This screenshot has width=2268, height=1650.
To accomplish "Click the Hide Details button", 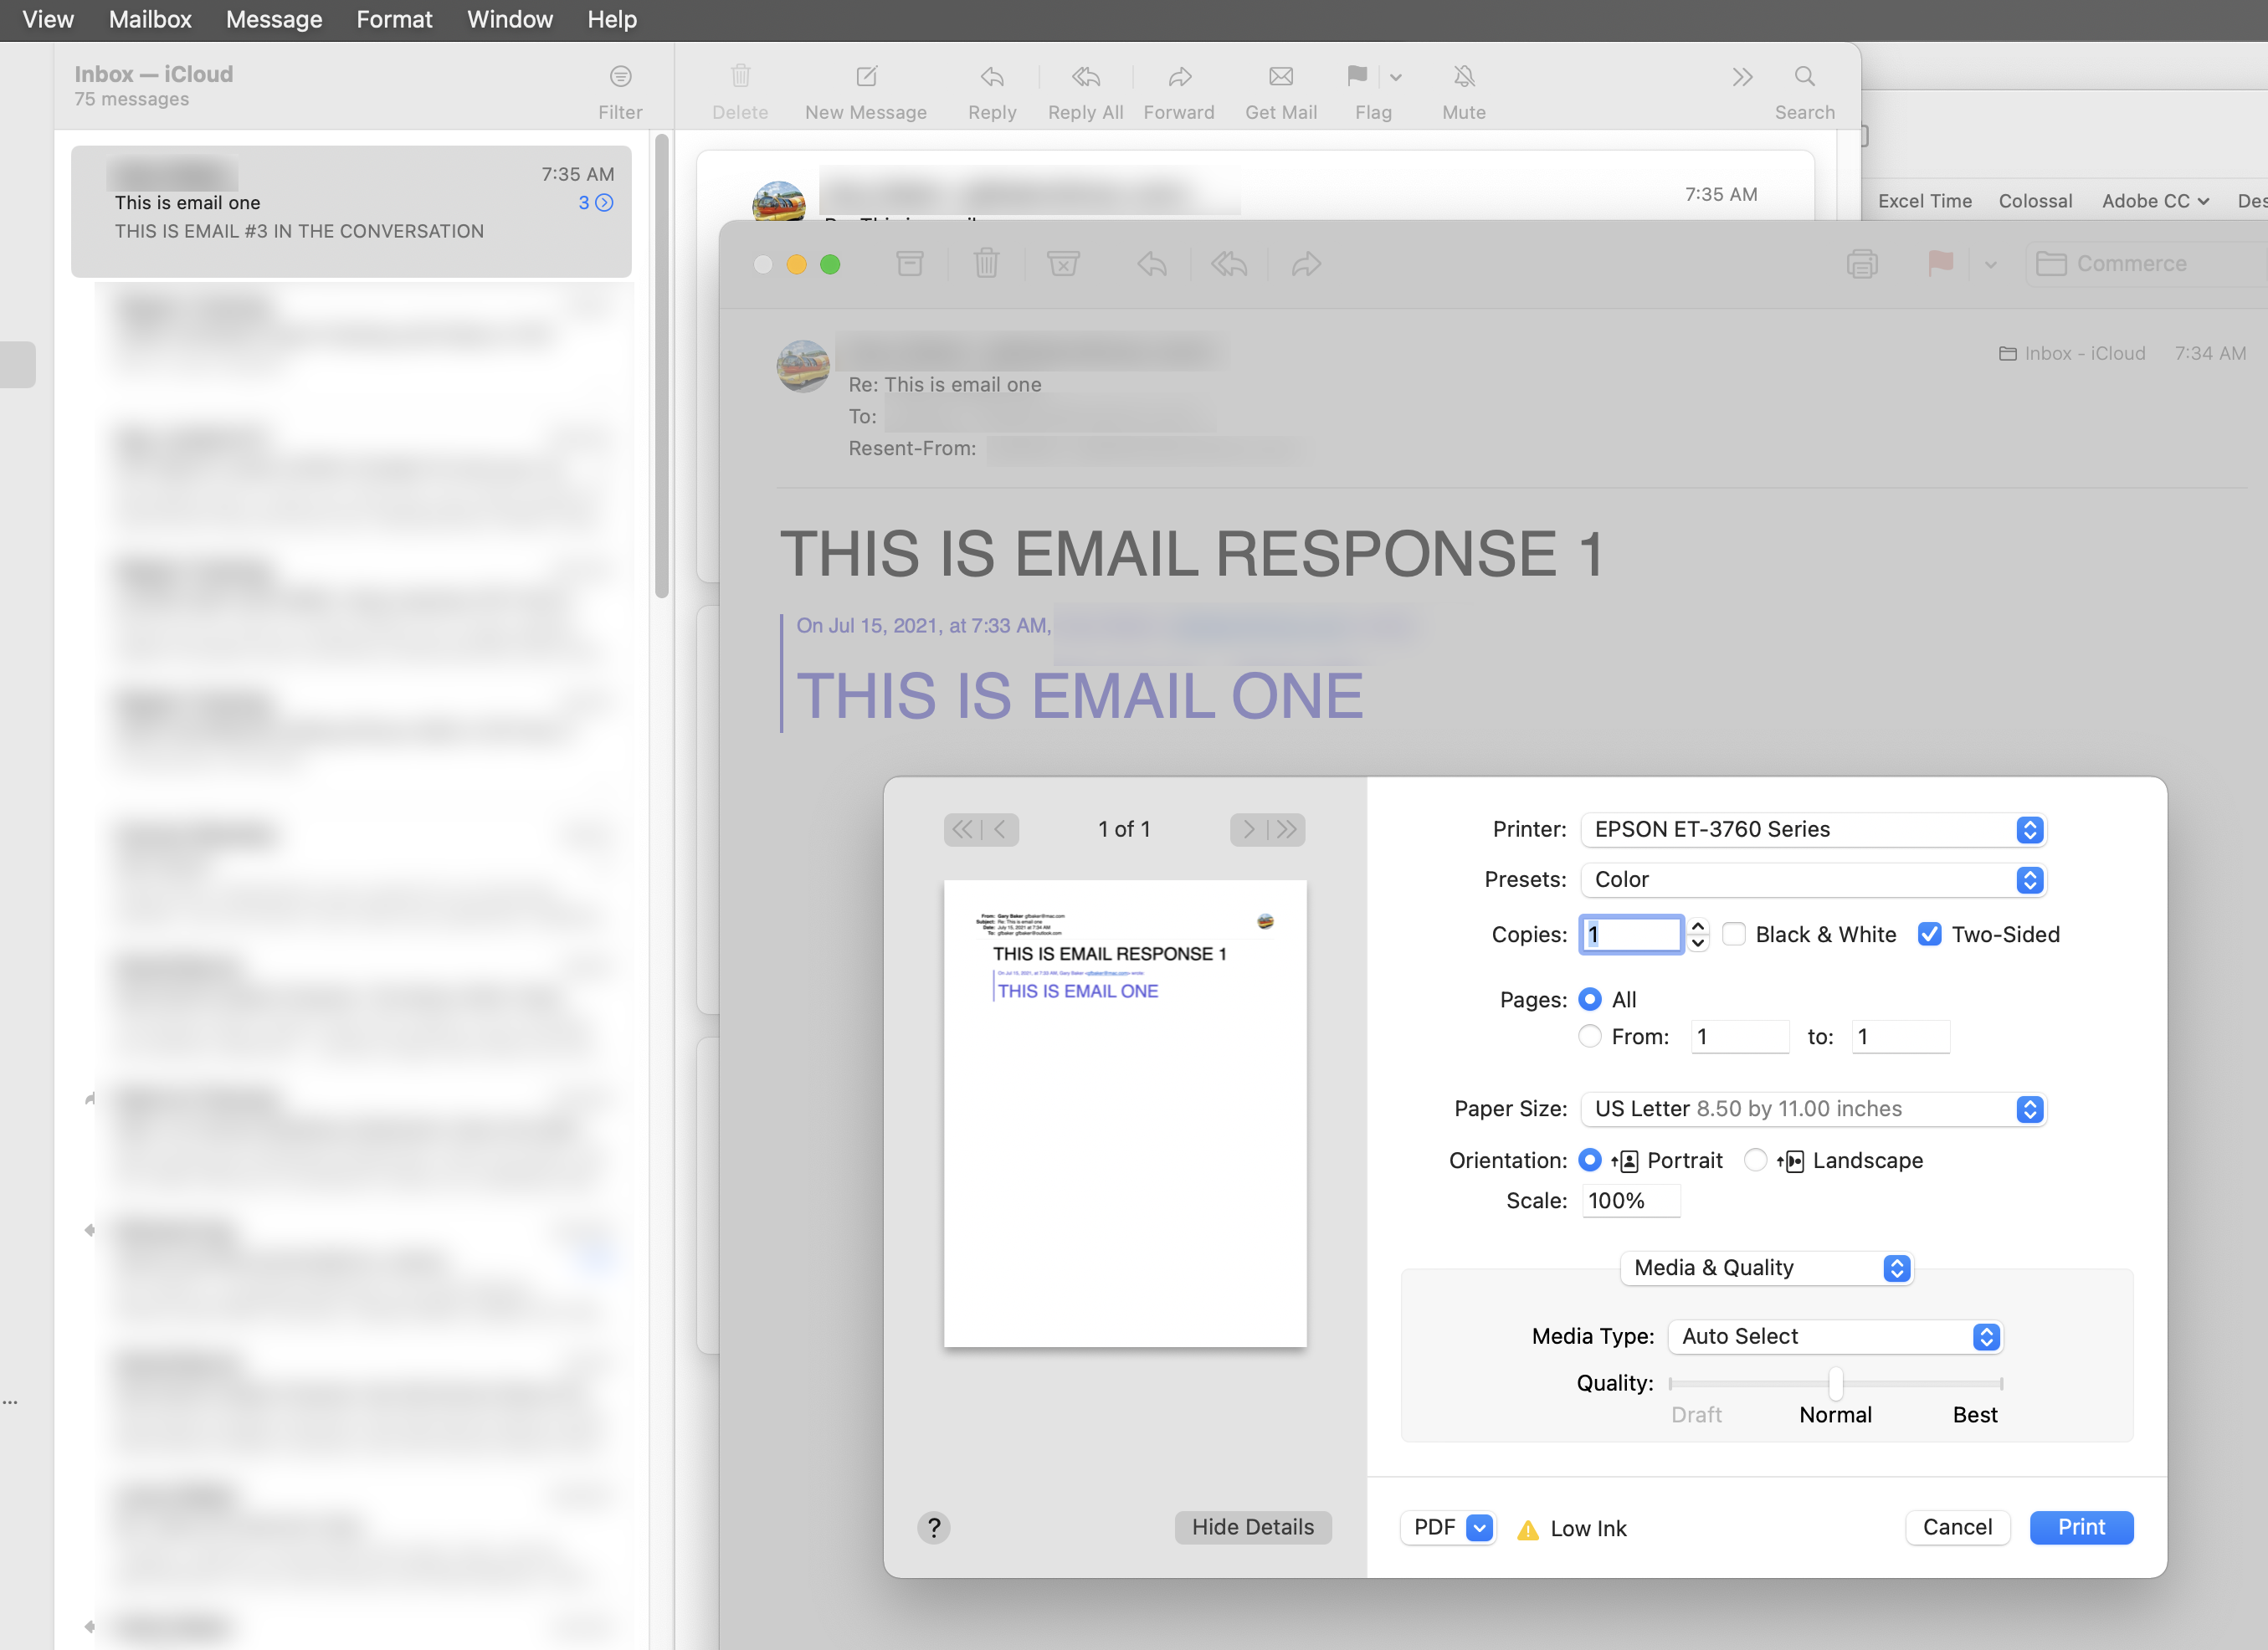I will (1252, 1527).
